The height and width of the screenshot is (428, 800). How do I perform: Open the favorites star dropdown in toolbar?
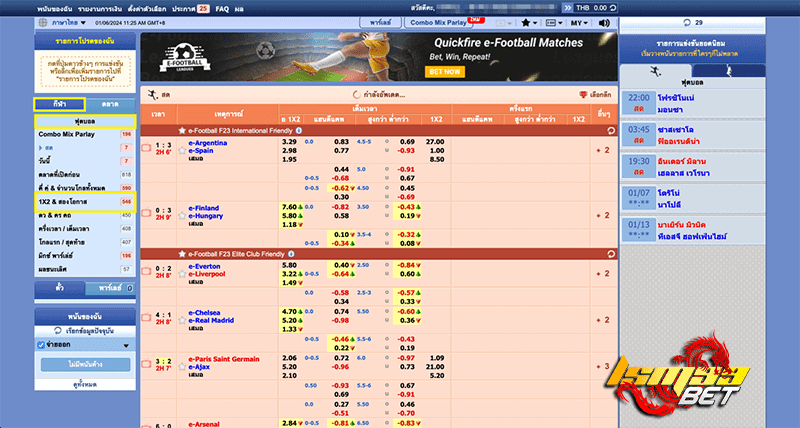[x=529, y=23]
